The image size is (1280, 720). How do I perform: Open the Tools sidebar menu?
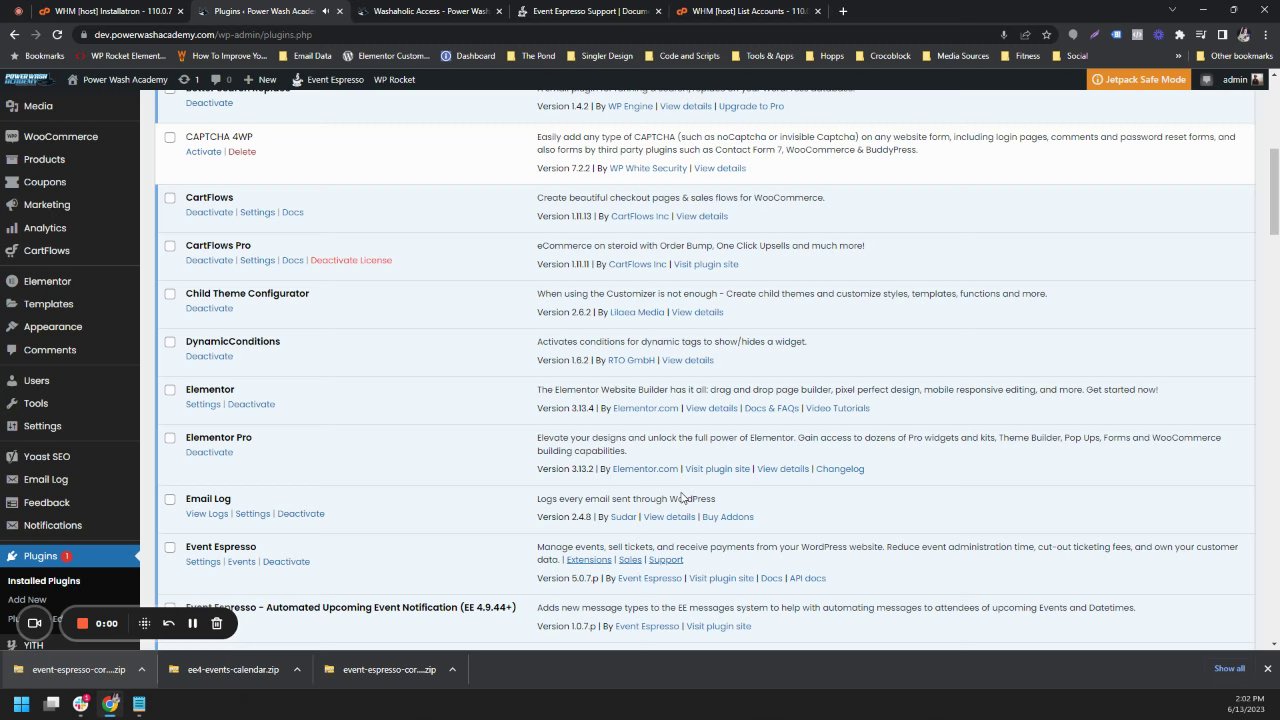coord(36,403)
